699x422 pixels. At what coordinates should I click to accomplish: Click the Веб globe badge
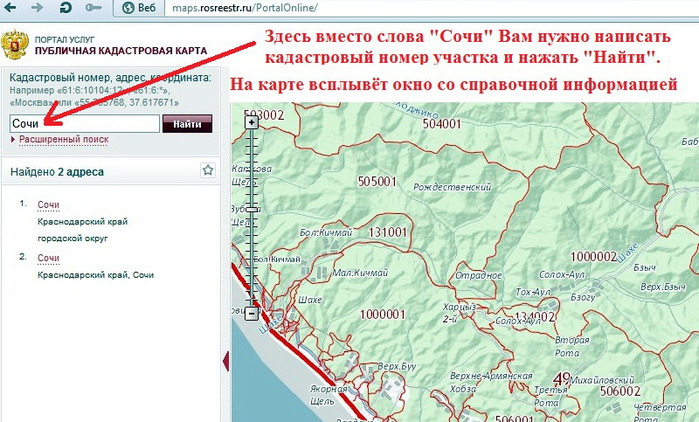click(140, 8)
